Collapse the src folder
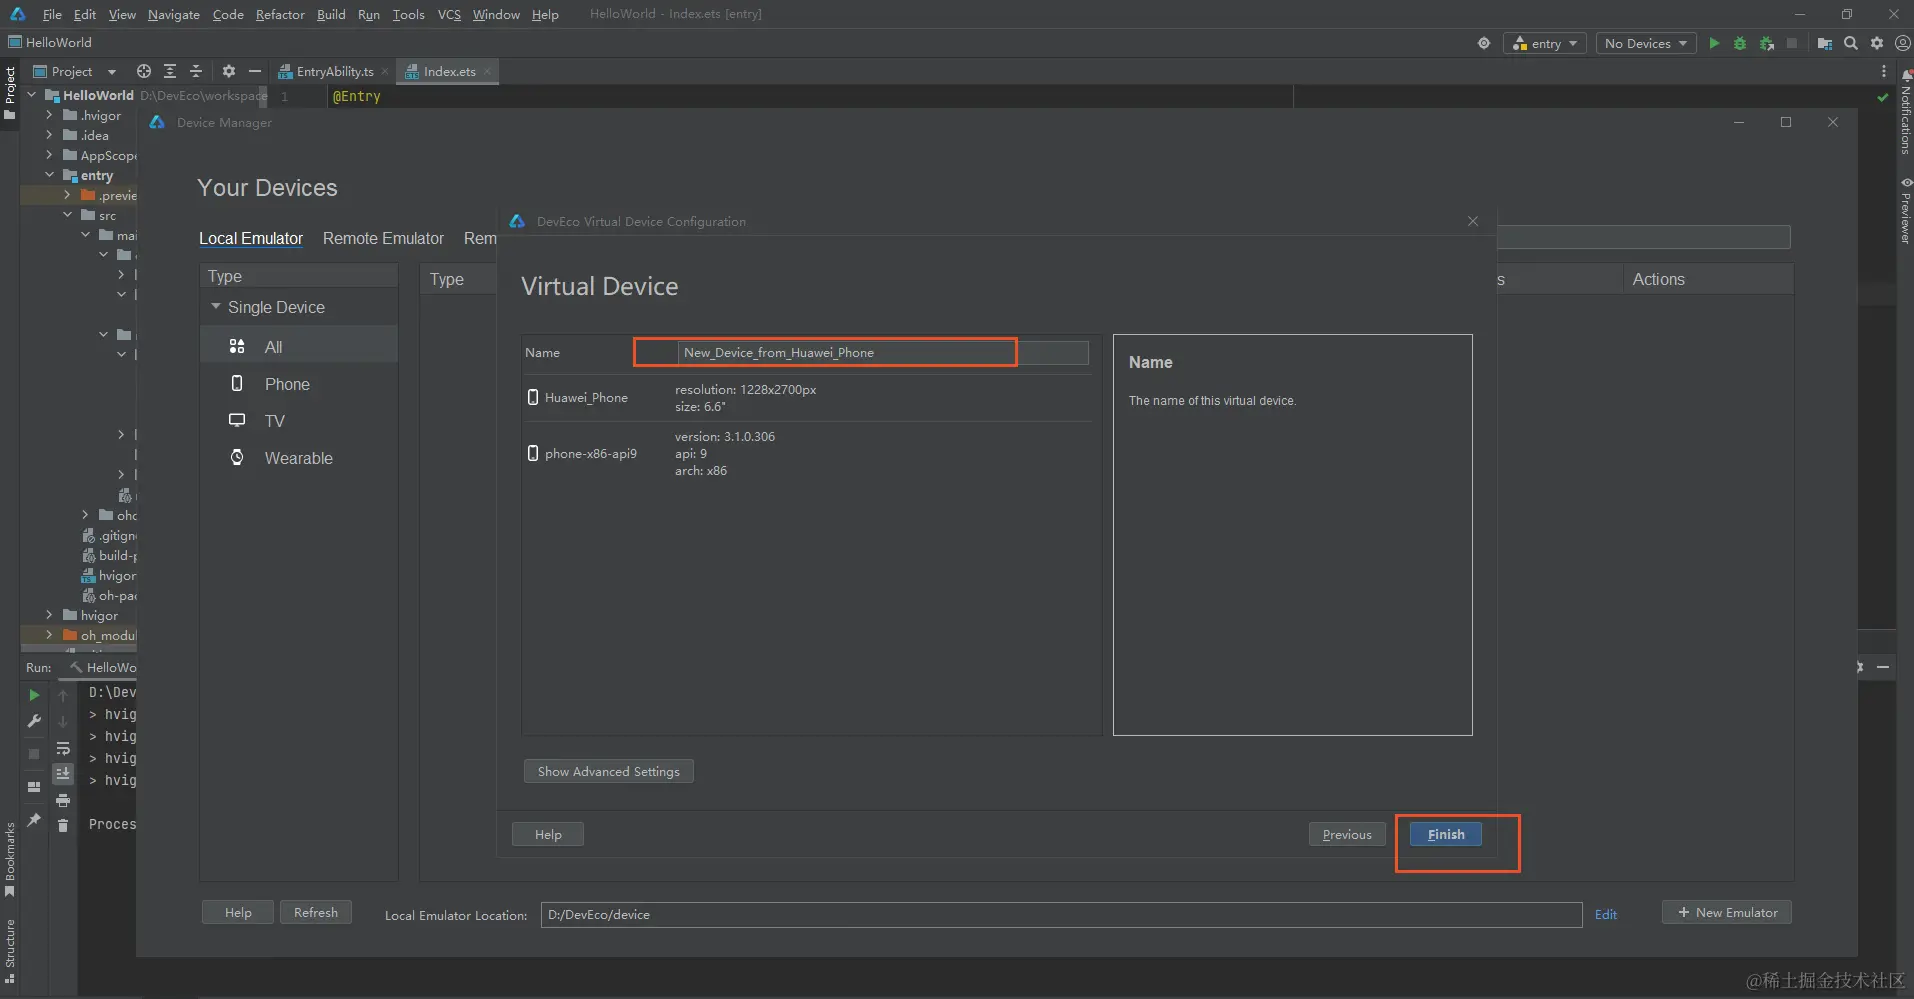The height and width of the screenshot is (999, 1914). (67, 215)
